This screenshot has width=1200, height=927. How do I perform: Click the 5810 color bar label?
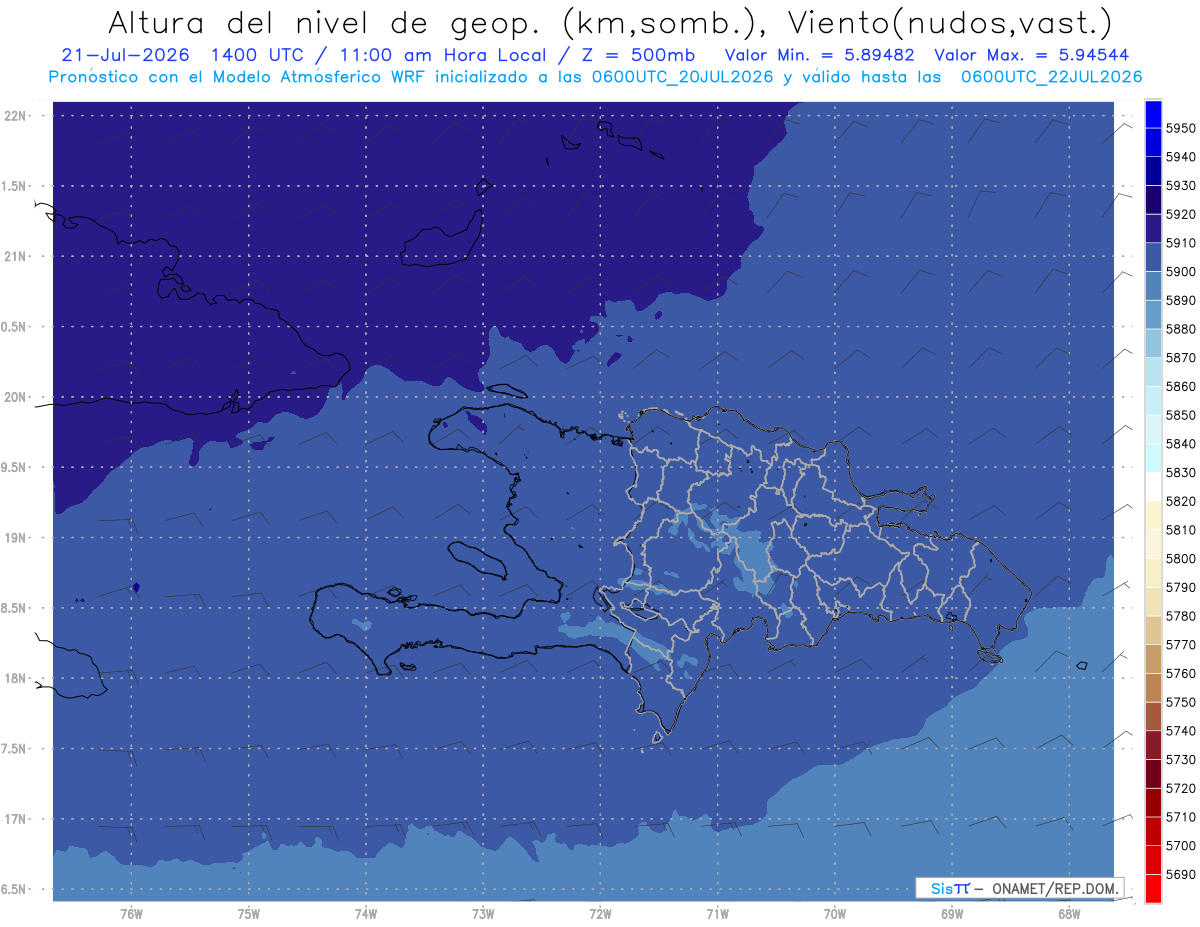1180,530
